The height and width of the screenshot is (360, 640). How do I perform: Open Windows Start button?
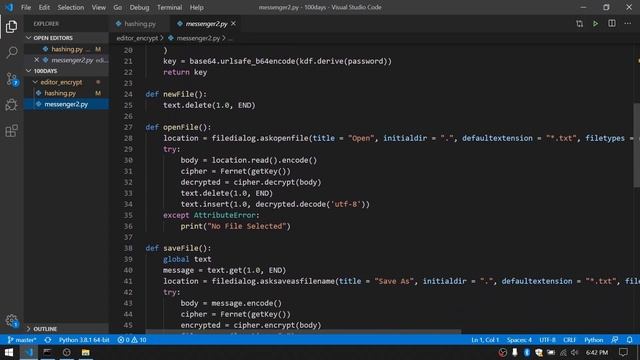point(9,352)
